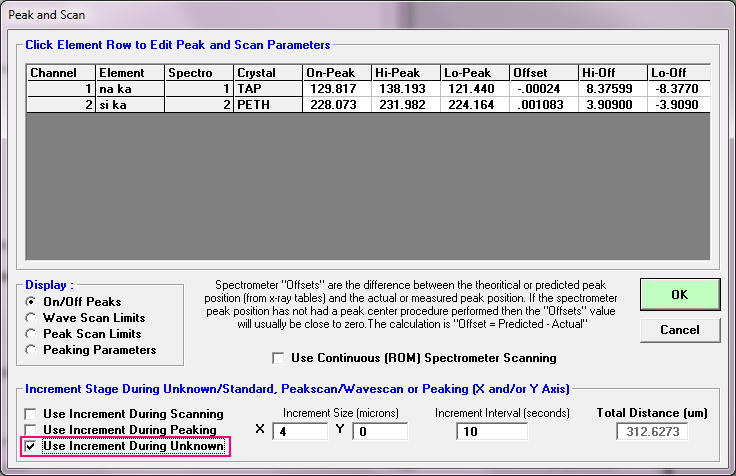Edit the Increment Interval seconds field
This screenshot has width=736, height=476.
pos(495,431)
